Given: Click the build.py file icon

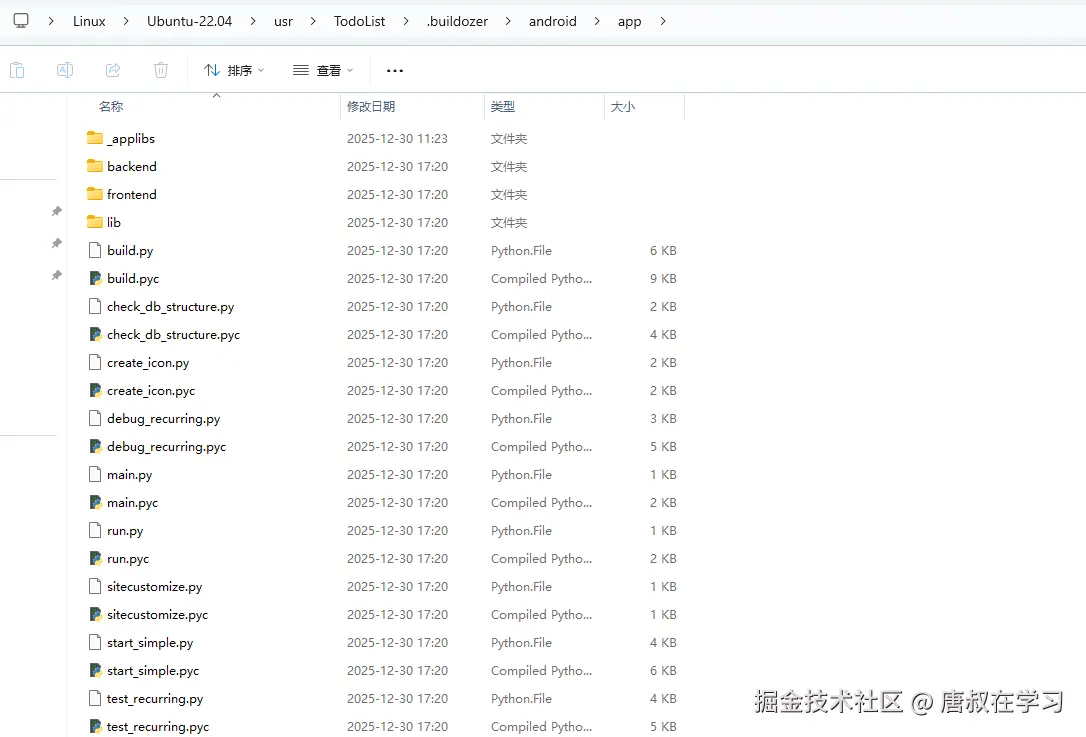Looking at the screenshot, I should pos(95,250).
